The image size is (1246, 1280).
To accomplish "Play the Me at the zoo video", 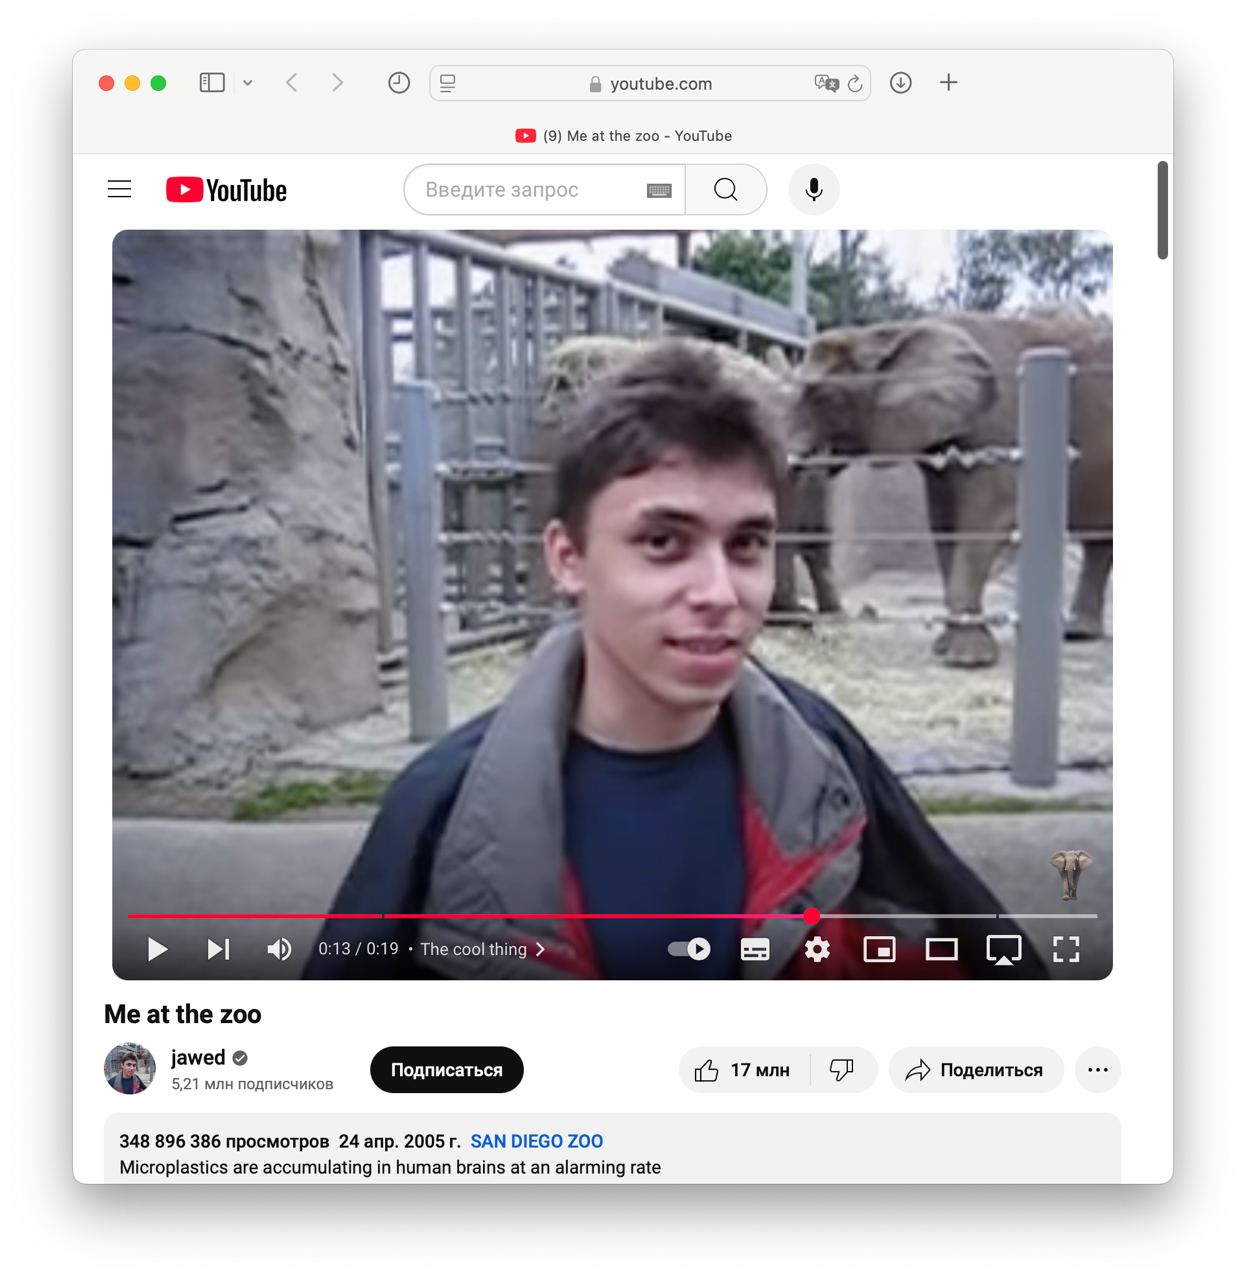I will pos(157,949).
